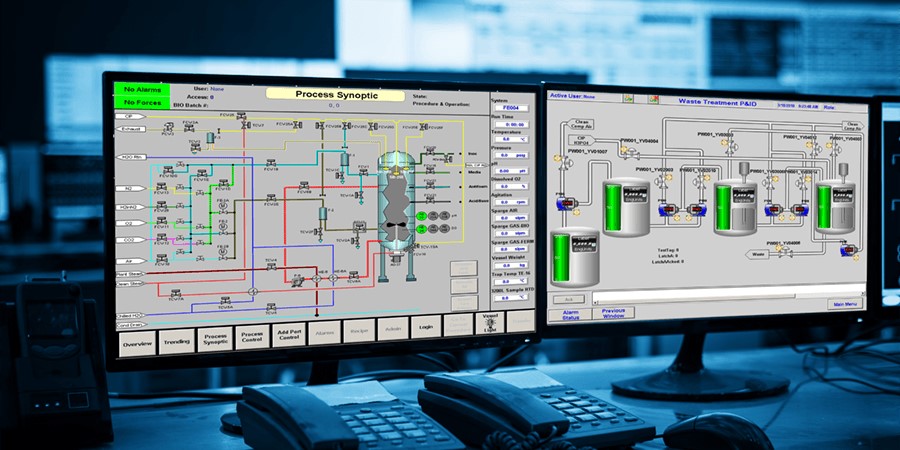The width and height of the screenshot is (900, 450).
Task: Click the FCV100 valve symbol
Action: pyautogui.click(x=168, y=170)
